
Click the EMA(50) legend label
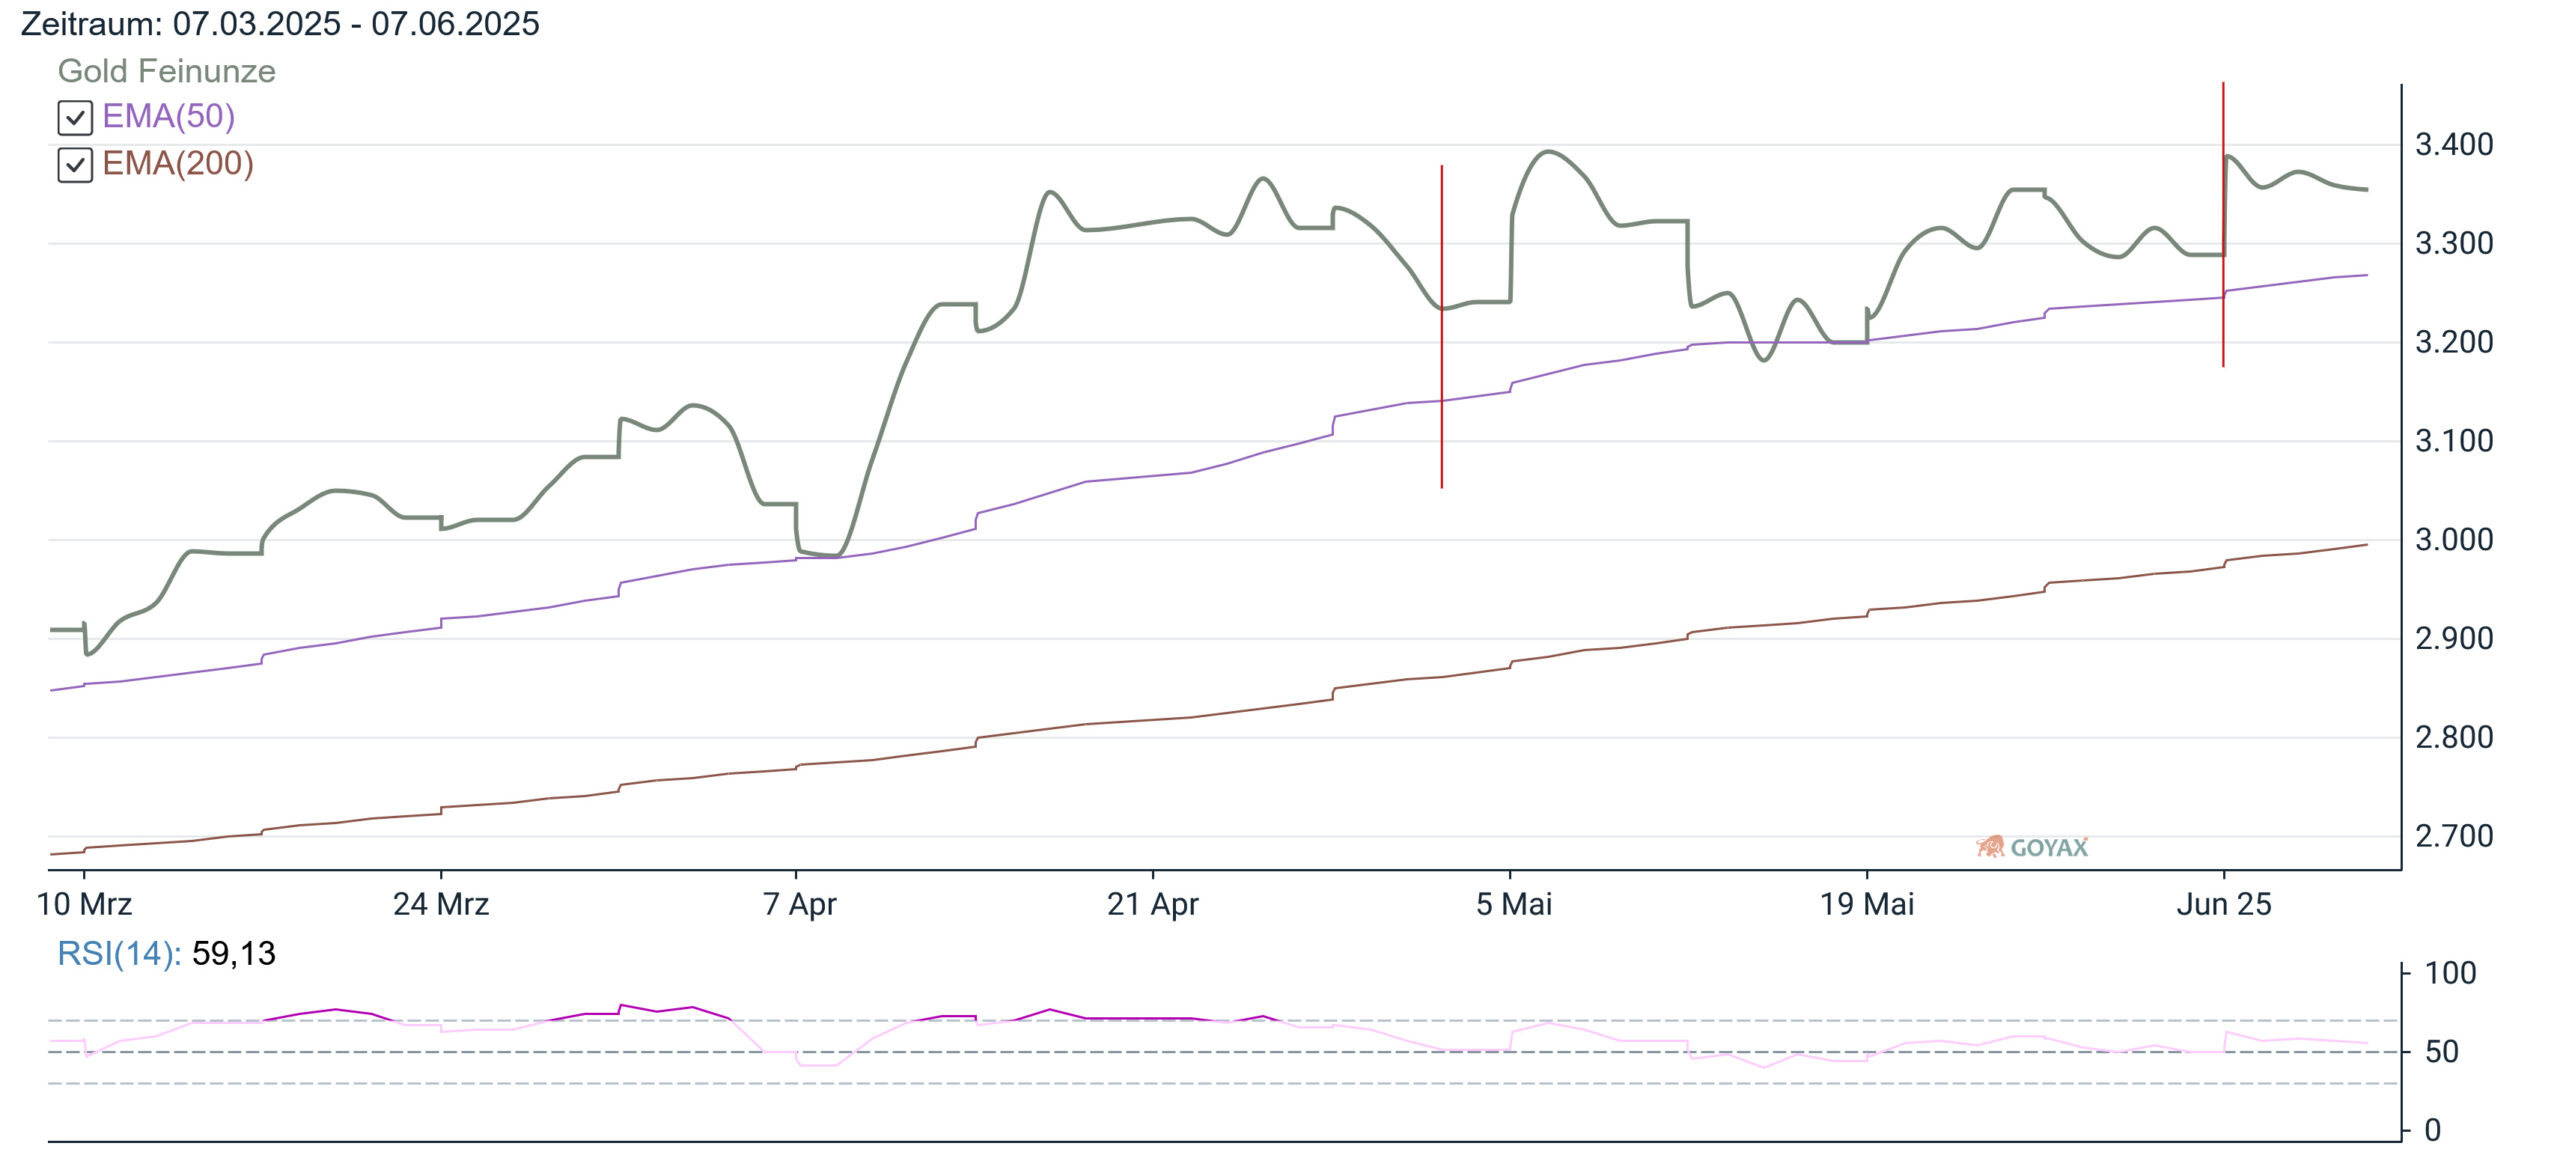(x=169, y=117)
